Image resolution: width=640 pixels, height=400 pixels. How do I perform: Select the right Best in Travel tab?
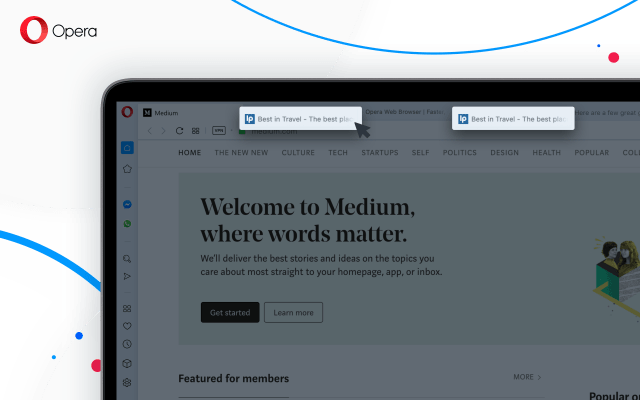[513, 119]
